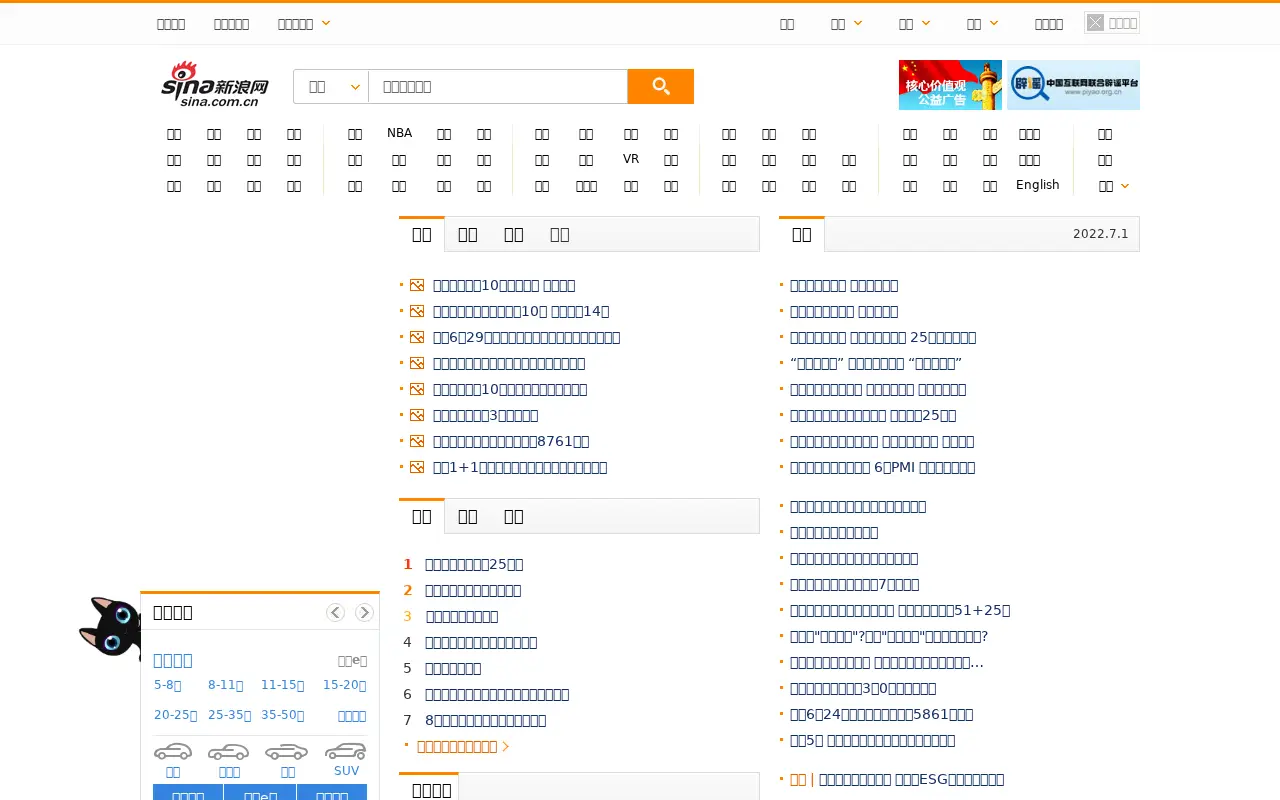The image size is (1280, 800).
Task: Click the orange magnifier search button
Action: click(660, 86)
